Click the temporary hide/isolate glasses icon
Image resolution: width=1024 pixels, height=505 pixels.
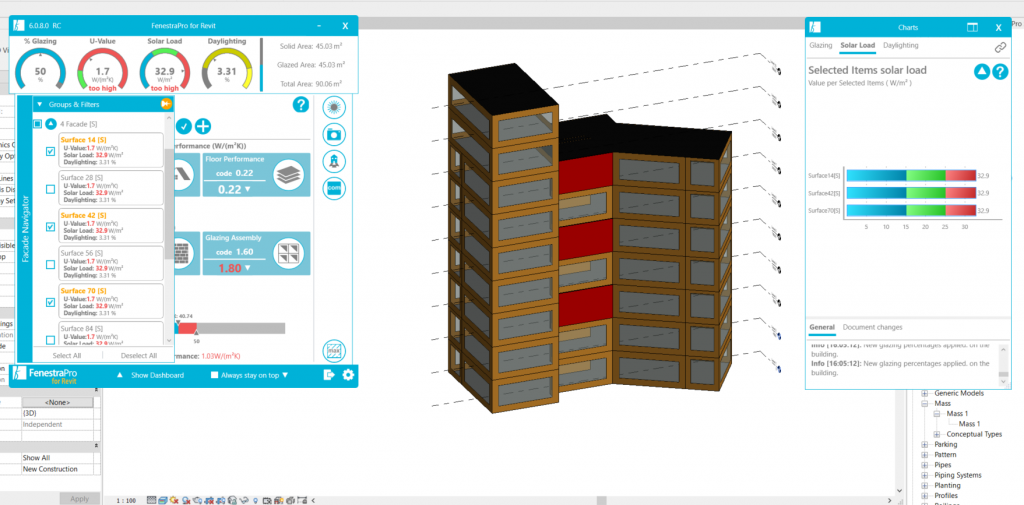(244, 500)
